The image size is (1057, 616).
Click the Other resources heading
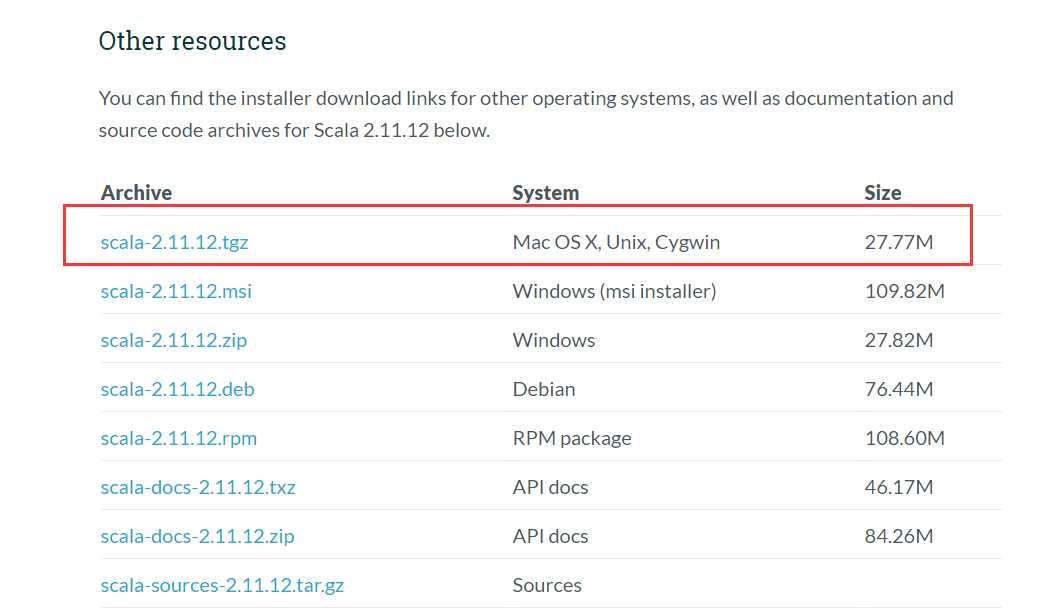[192, 41]
